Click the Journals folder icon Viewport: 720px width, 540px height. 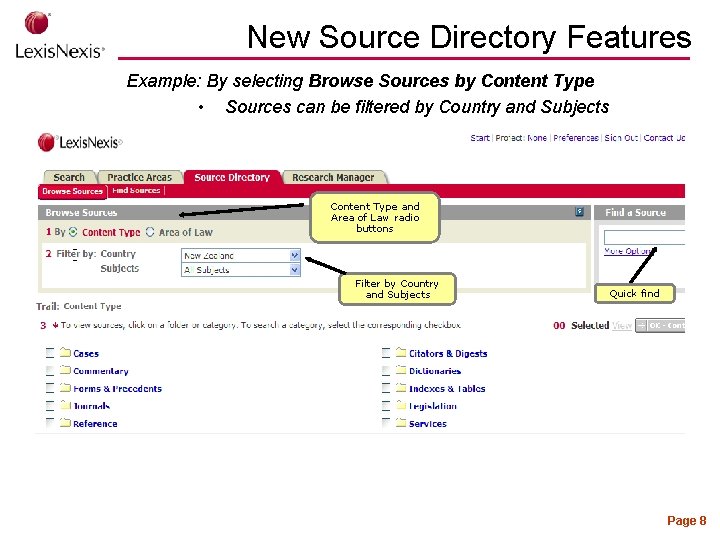65,405
